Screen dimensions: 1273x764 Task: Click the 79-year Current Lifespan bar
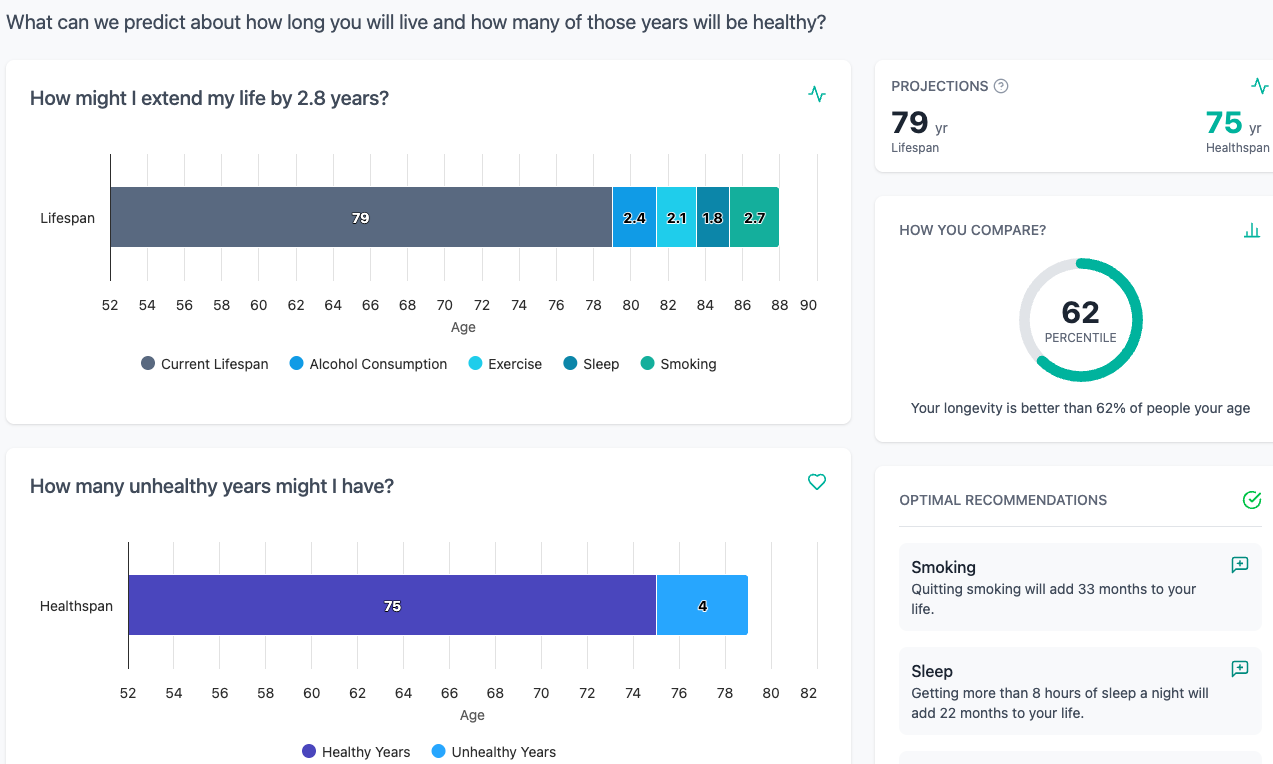coord(360,217)
